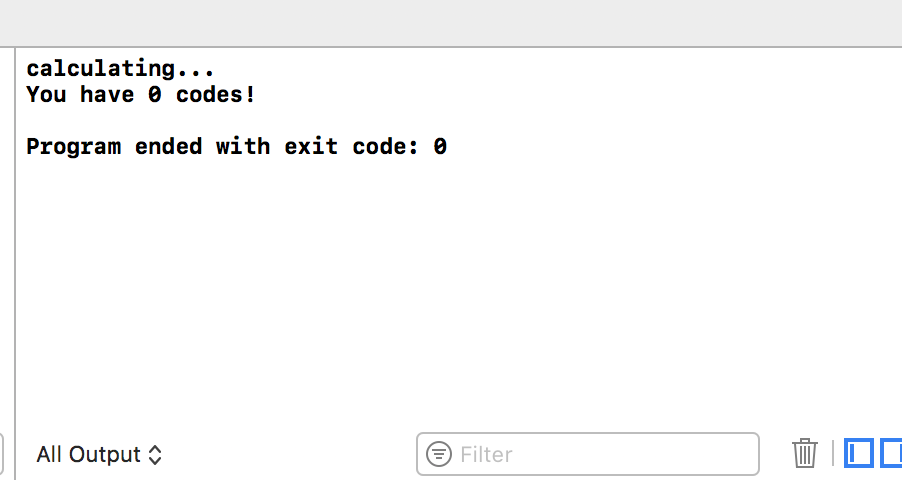Viewport: 902px width, 480px height.
Task: Click the word "codes!" in console output
Action: click(x=216, y=94)
